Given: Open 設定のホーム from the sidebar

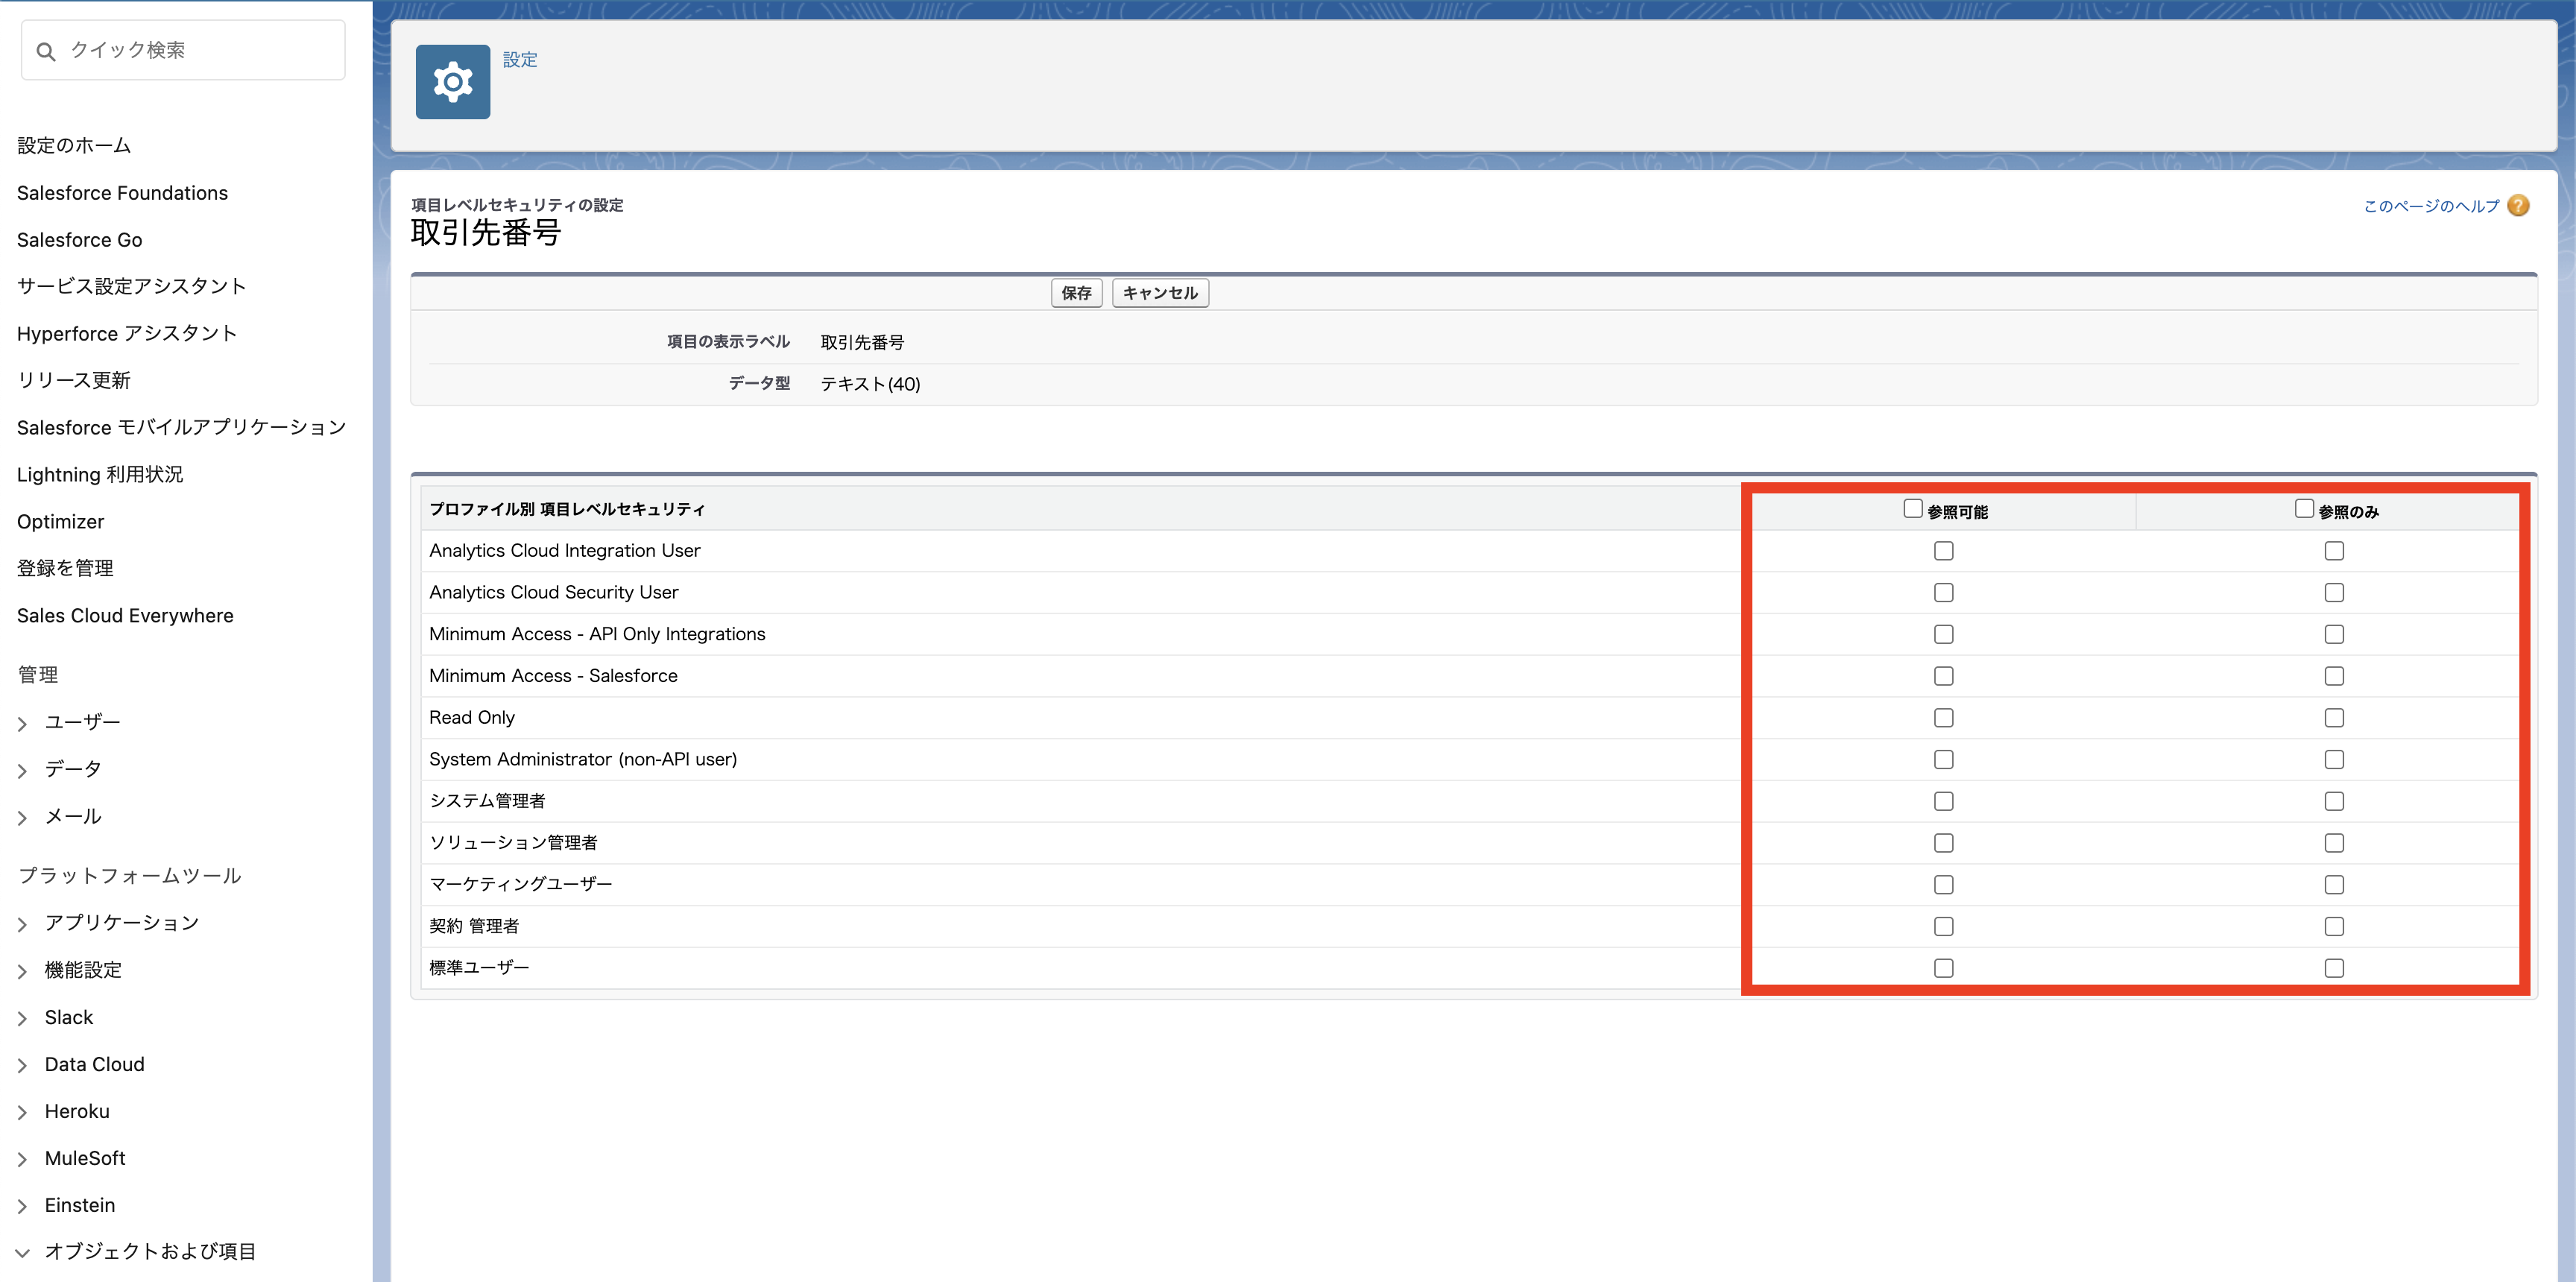Looking at the screenshot, I should 74,145.
